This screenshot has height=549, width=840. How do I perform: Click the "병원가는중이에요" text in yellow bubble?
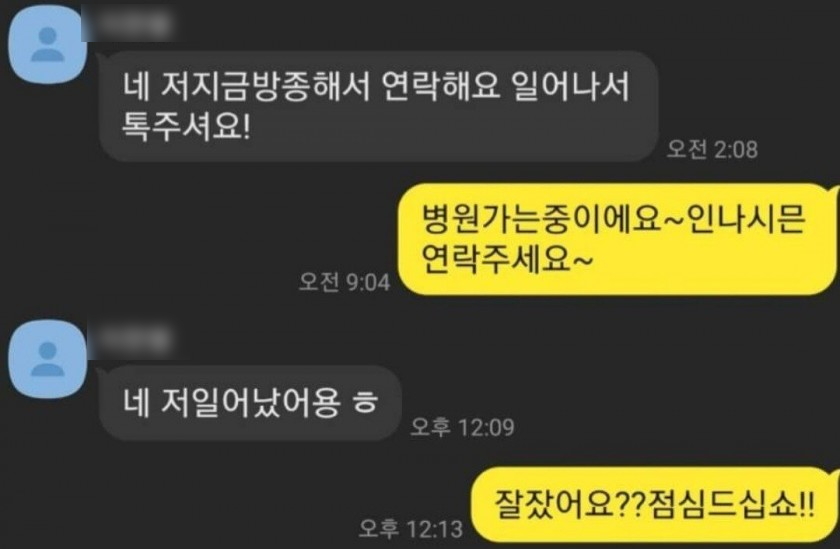pyautogui.click(x=542, y=219)
